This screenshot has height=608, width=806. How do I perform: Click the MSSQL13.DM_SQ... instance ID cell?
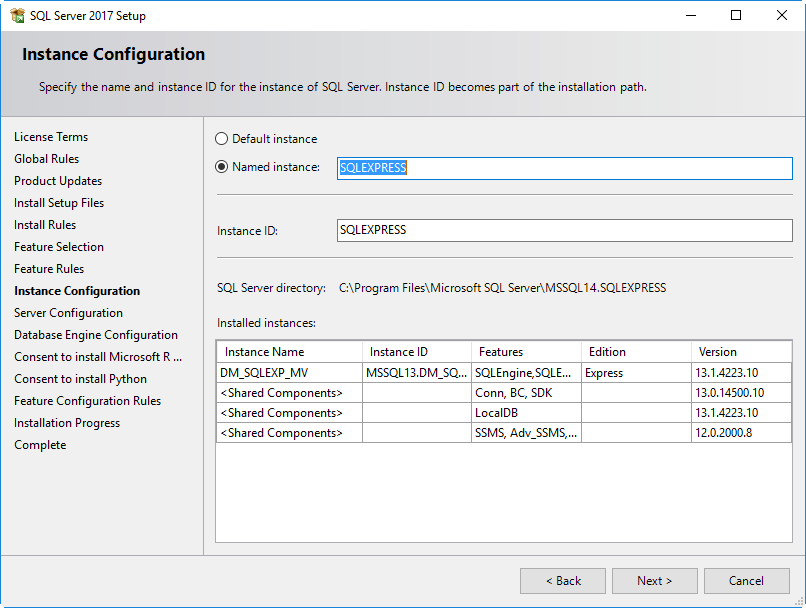[417, 373]
